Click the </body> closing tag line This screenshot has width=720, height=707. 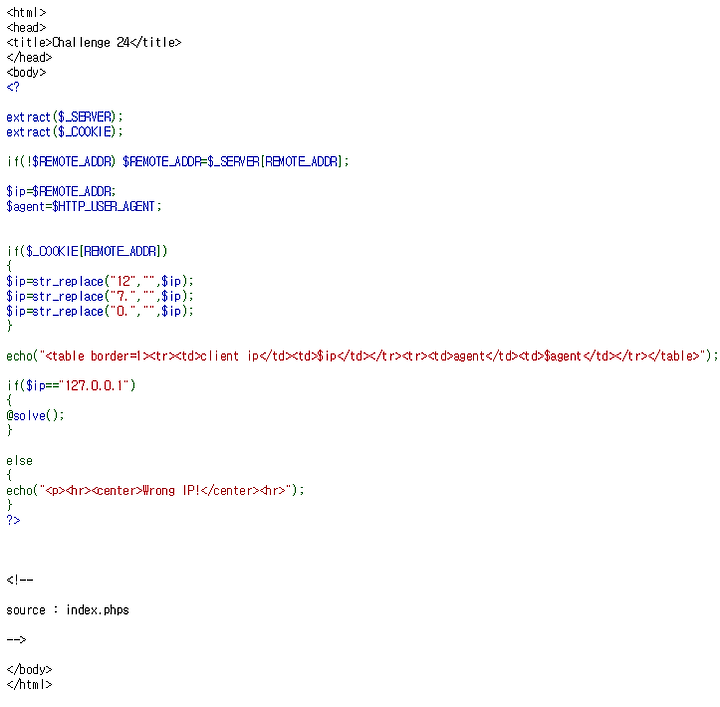(x=29, y=669)
